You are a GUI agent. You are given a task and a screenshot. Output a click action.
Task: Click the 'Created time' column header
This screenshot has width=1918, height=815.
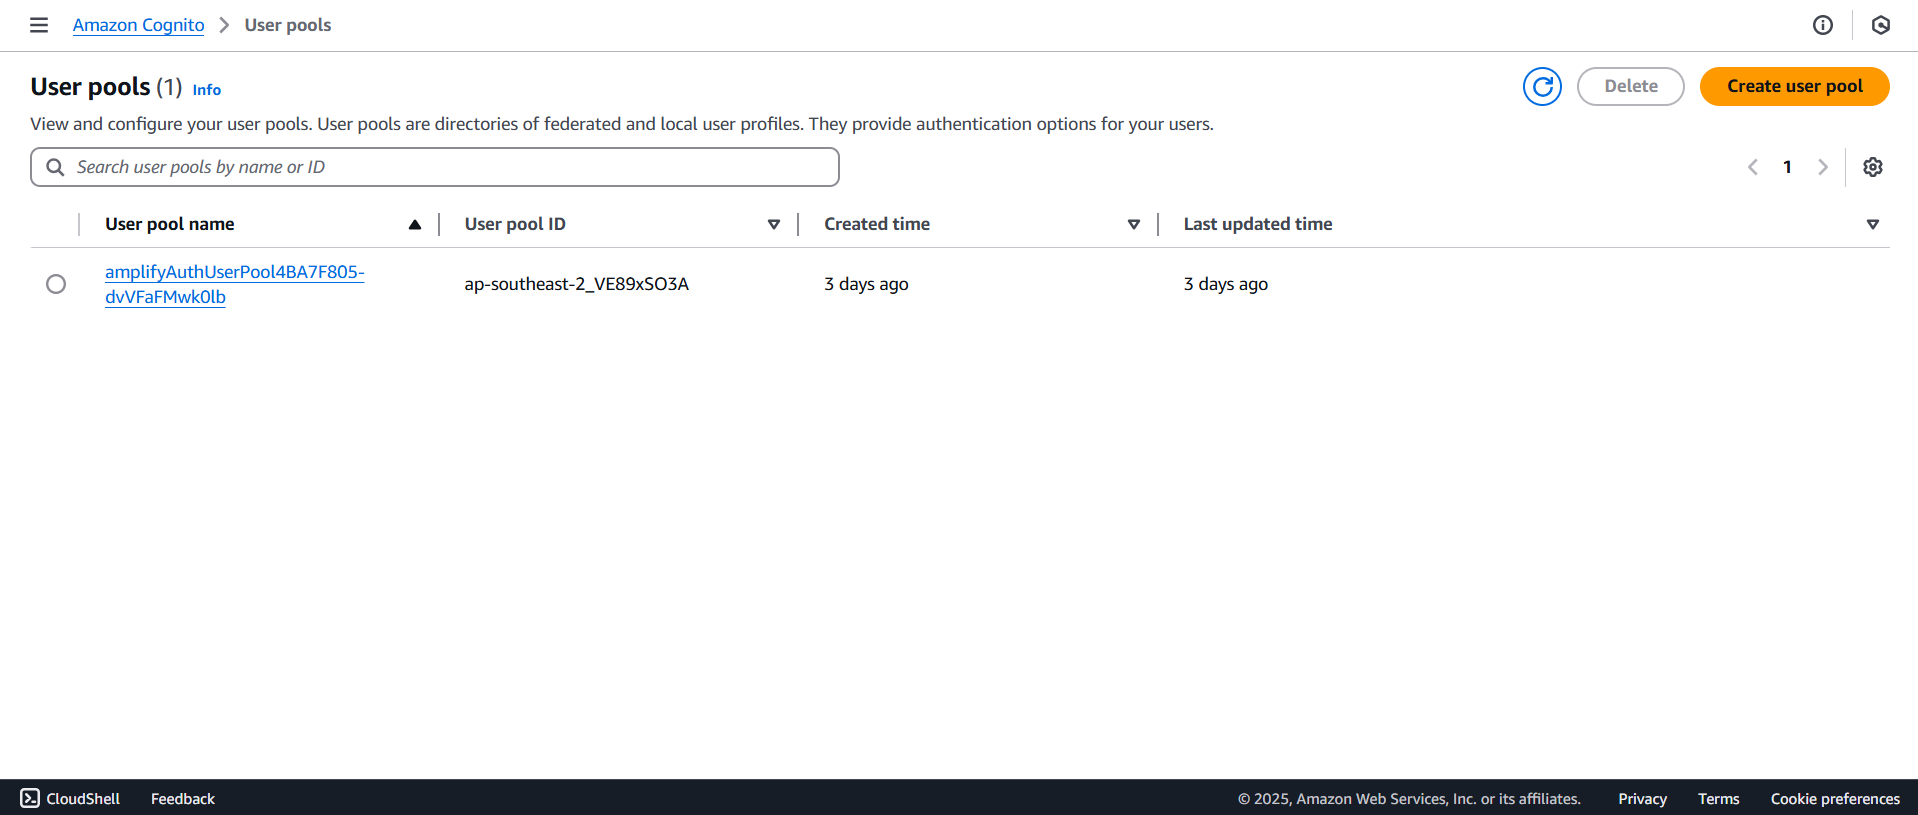pyautogui.click(x=877, y=224)
